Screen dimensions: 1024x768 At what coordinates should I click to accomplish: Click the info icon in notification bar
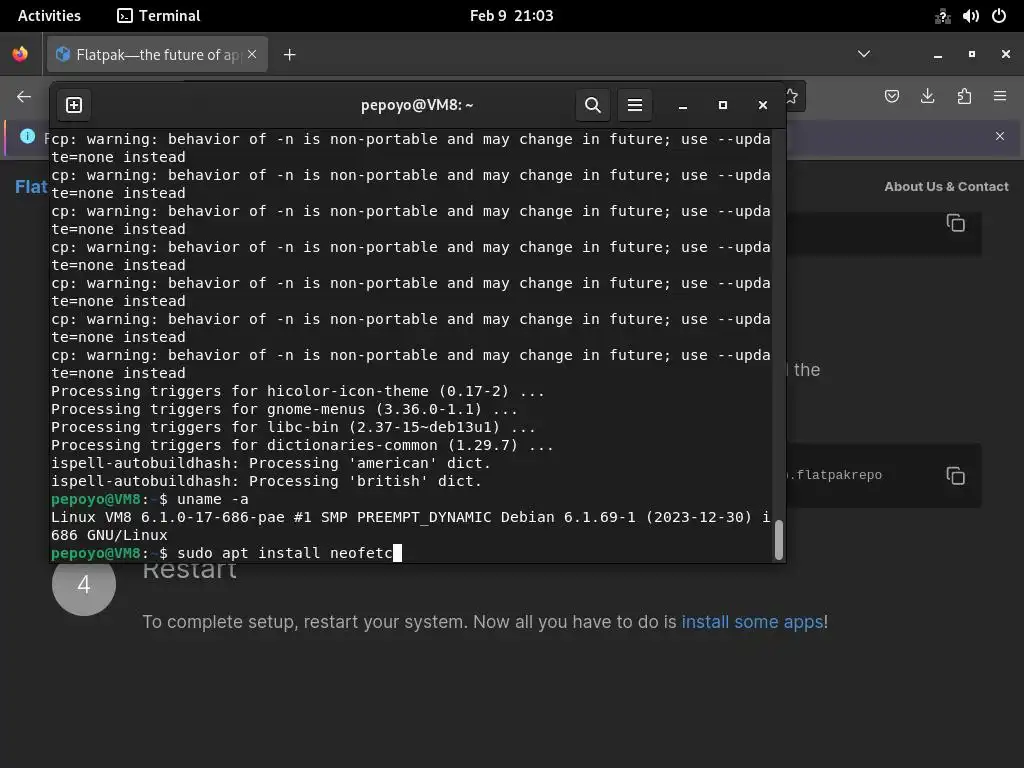27,136
